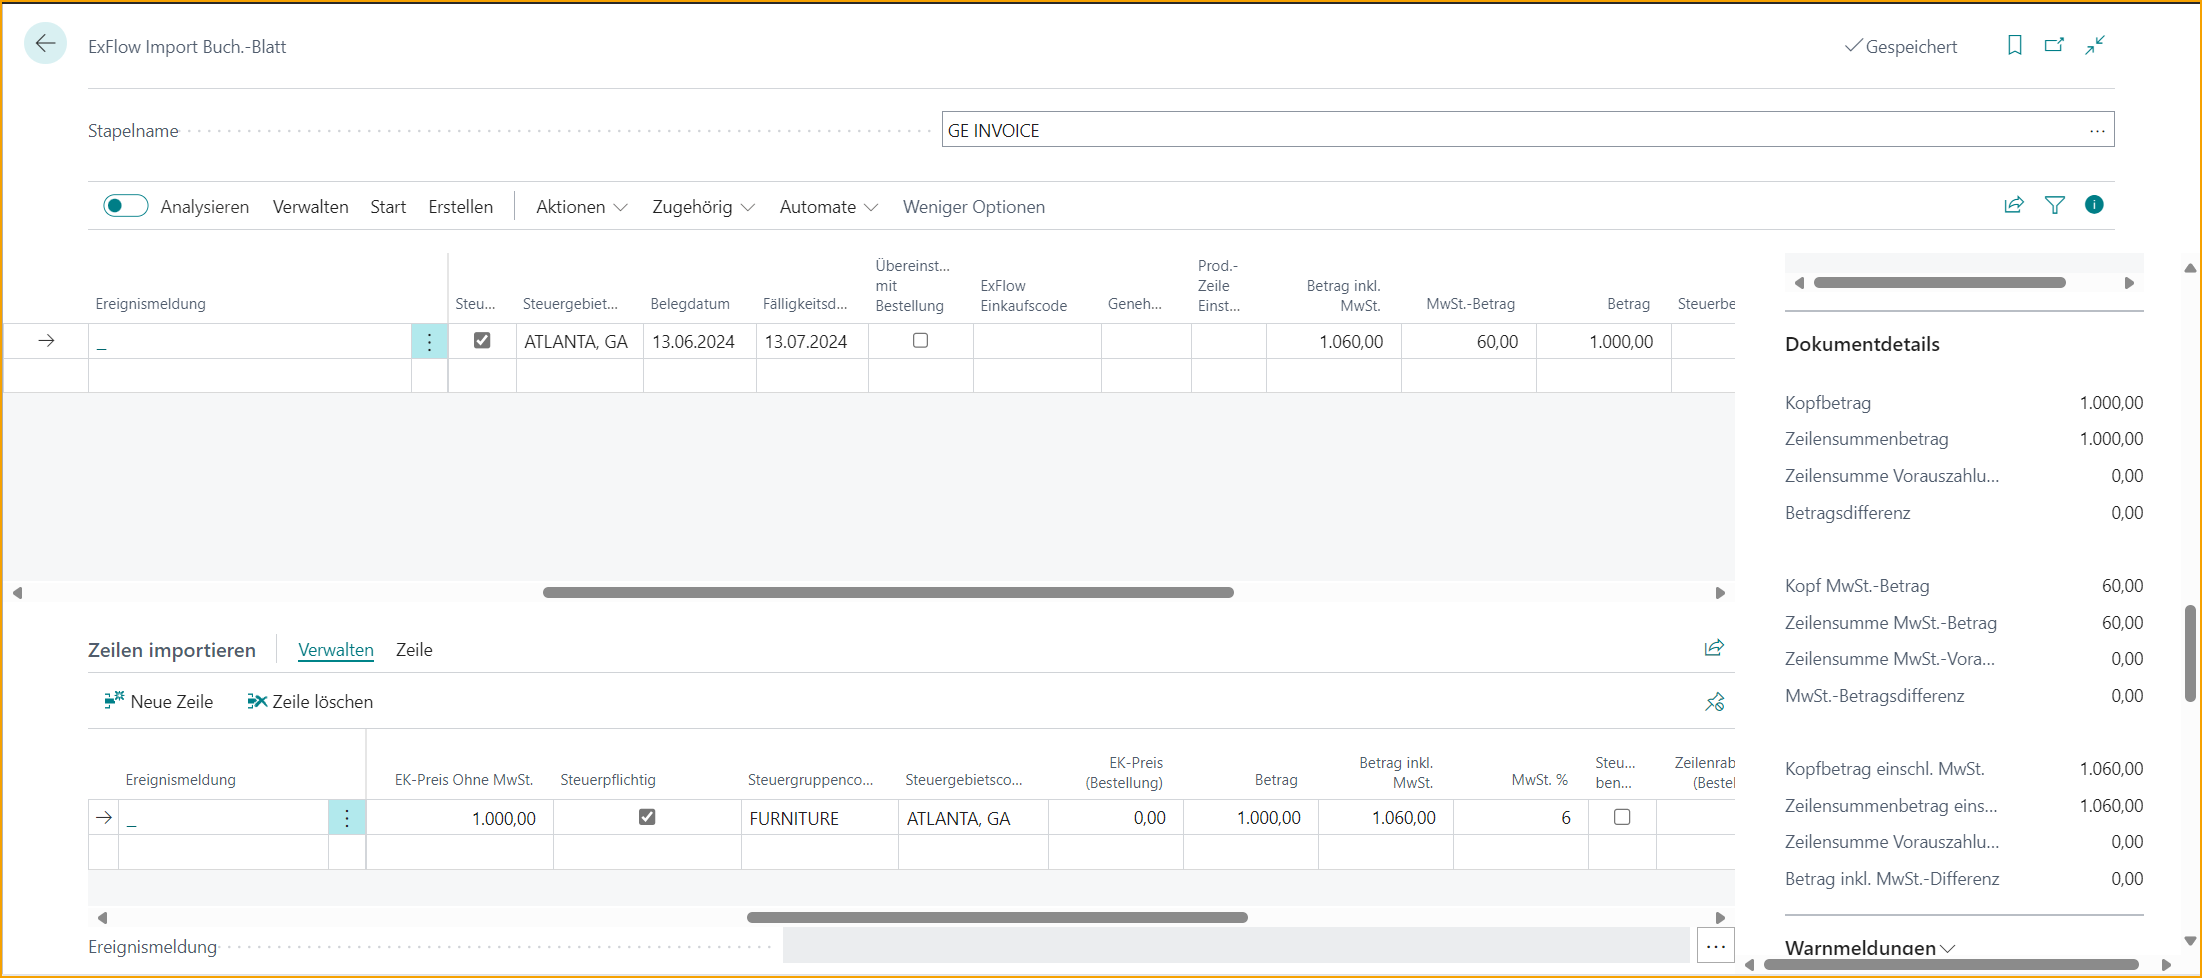Open the Stapelname lookup via ellipsis
2202x978 pixels.
(x=2097, y=129)
